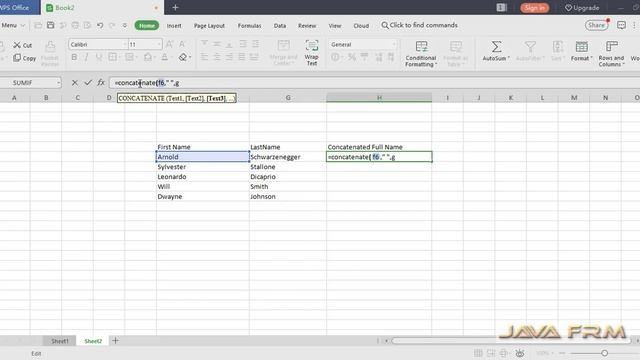Click the Format table icon
Viewport: 640px width, 360px height.
coord(582,47)
